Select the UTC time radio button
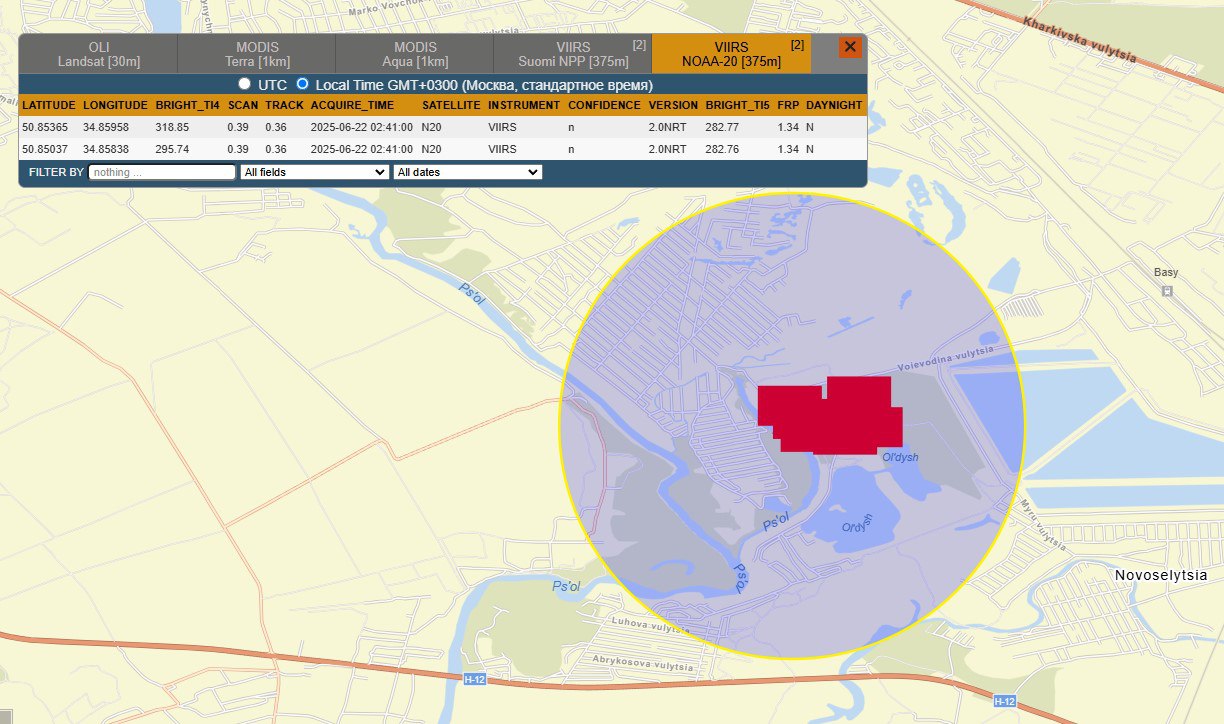 point(244,85)
